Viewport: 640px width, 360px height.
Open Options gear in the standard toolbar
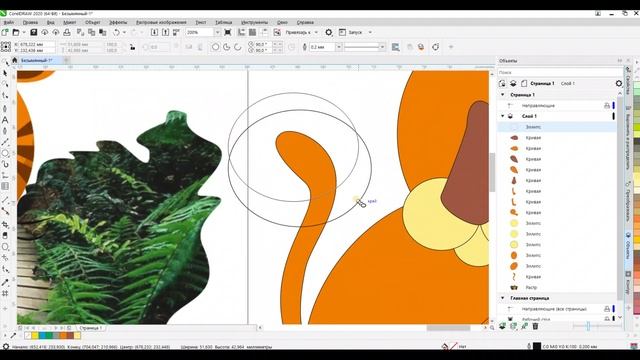pos(329,32)
